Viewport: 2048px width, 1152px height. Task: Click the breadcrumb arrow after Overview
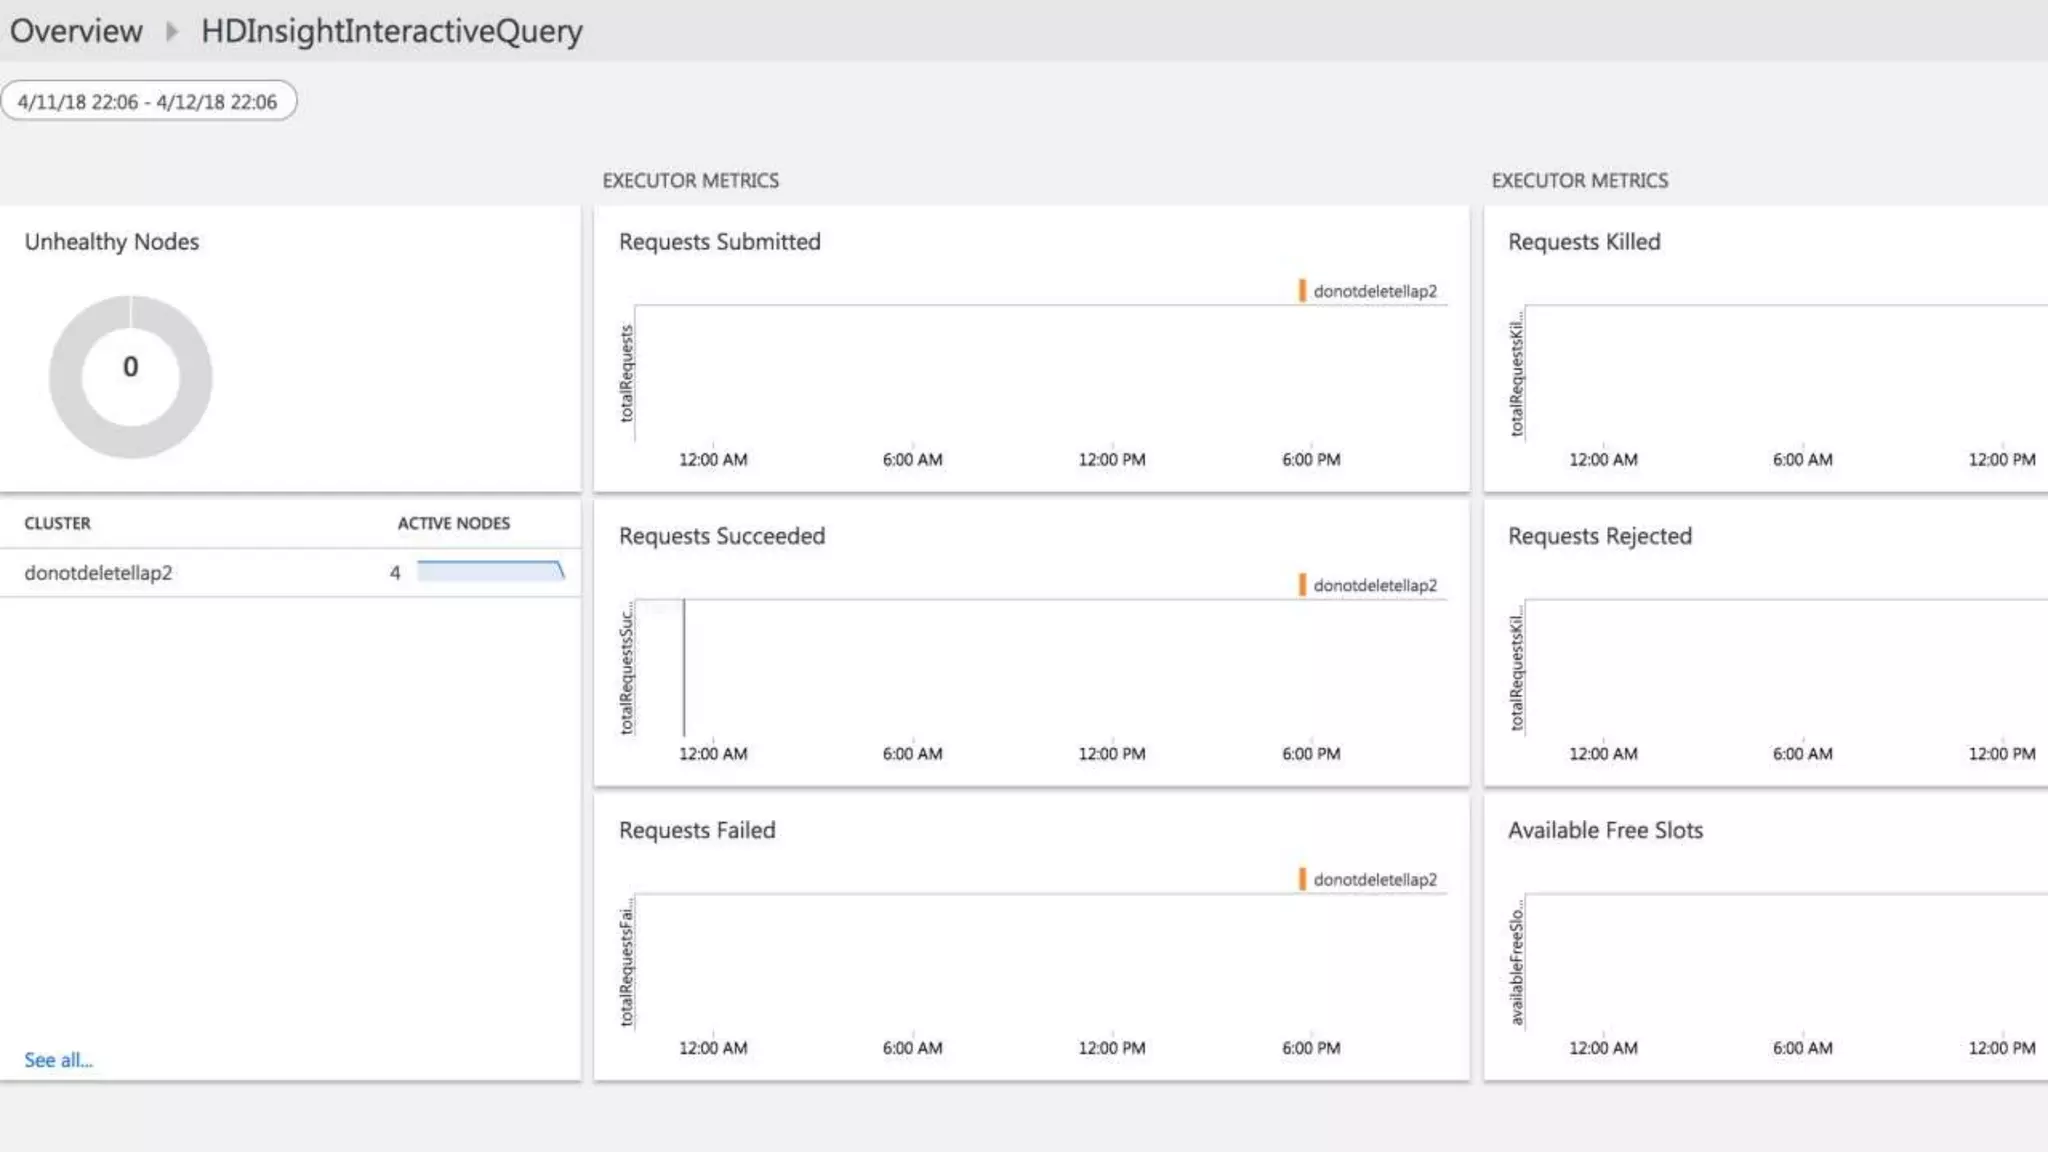[172, 31]
